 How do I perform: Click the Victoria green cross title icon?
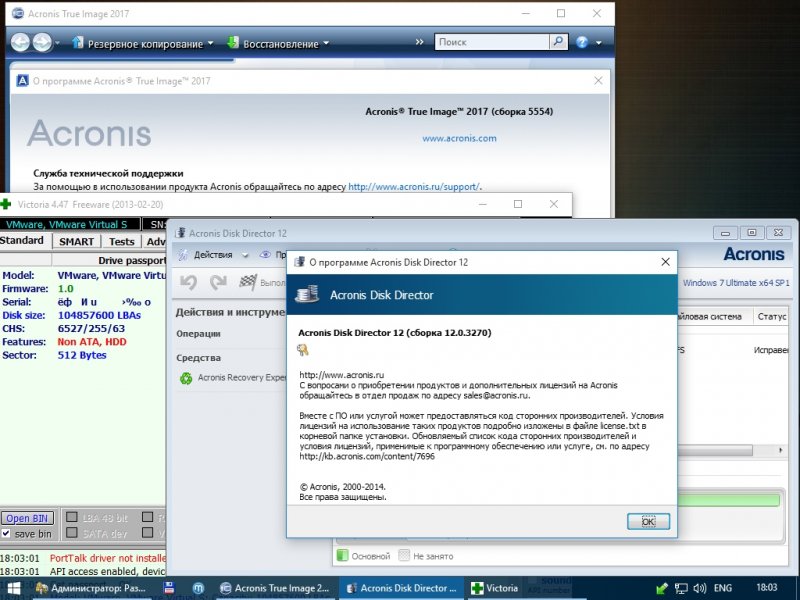tap(6, 204)
